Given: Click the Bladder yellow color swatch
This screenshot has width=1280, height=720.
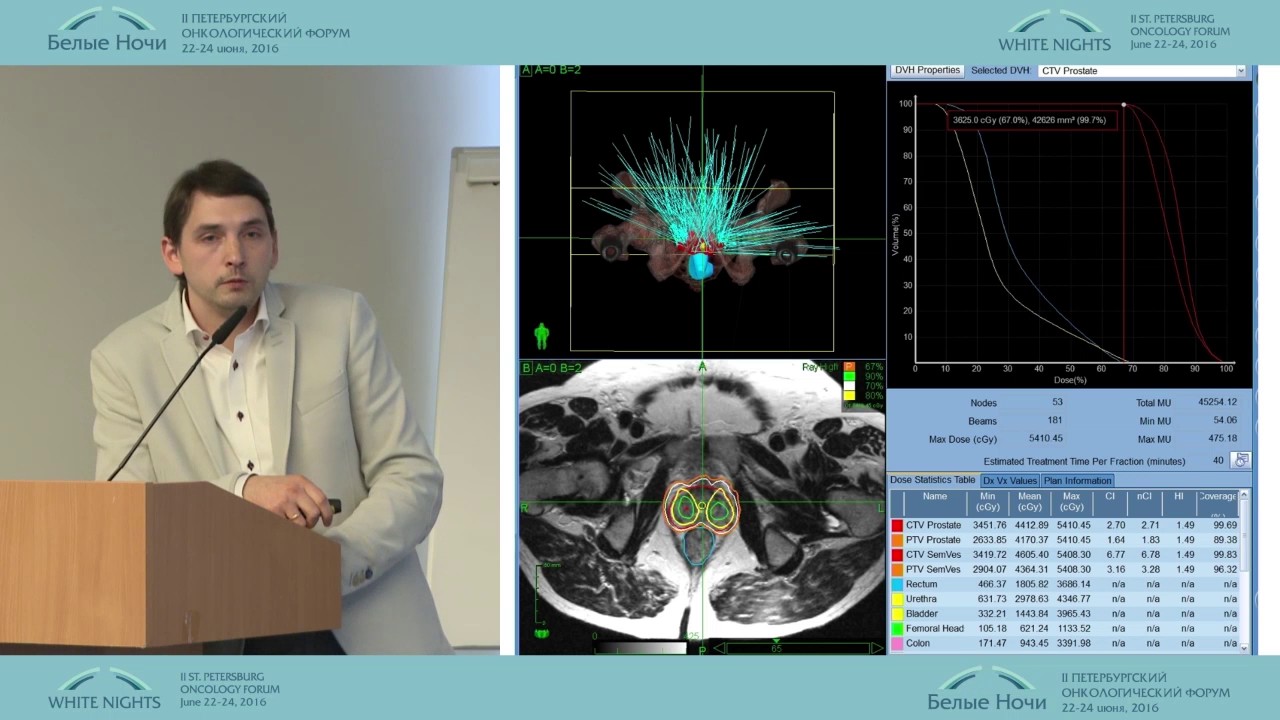Looking at the screenshot, I should pyautogui.click(x=897, y=614).
